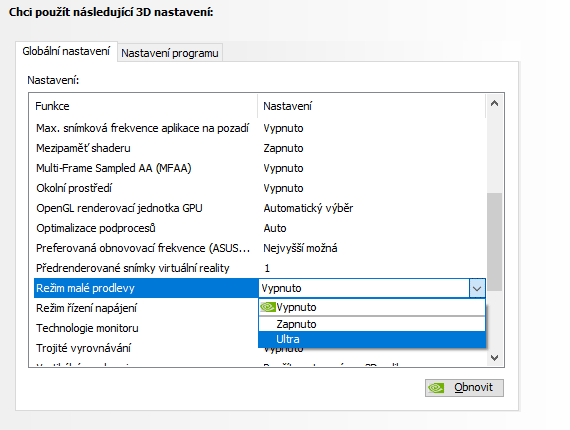Image resolution: width=570 pixels, height=430 pixels.
Task: Click value 1 for Předrenderované snímky
Action: pyautogui.click(x=267, y=268)
